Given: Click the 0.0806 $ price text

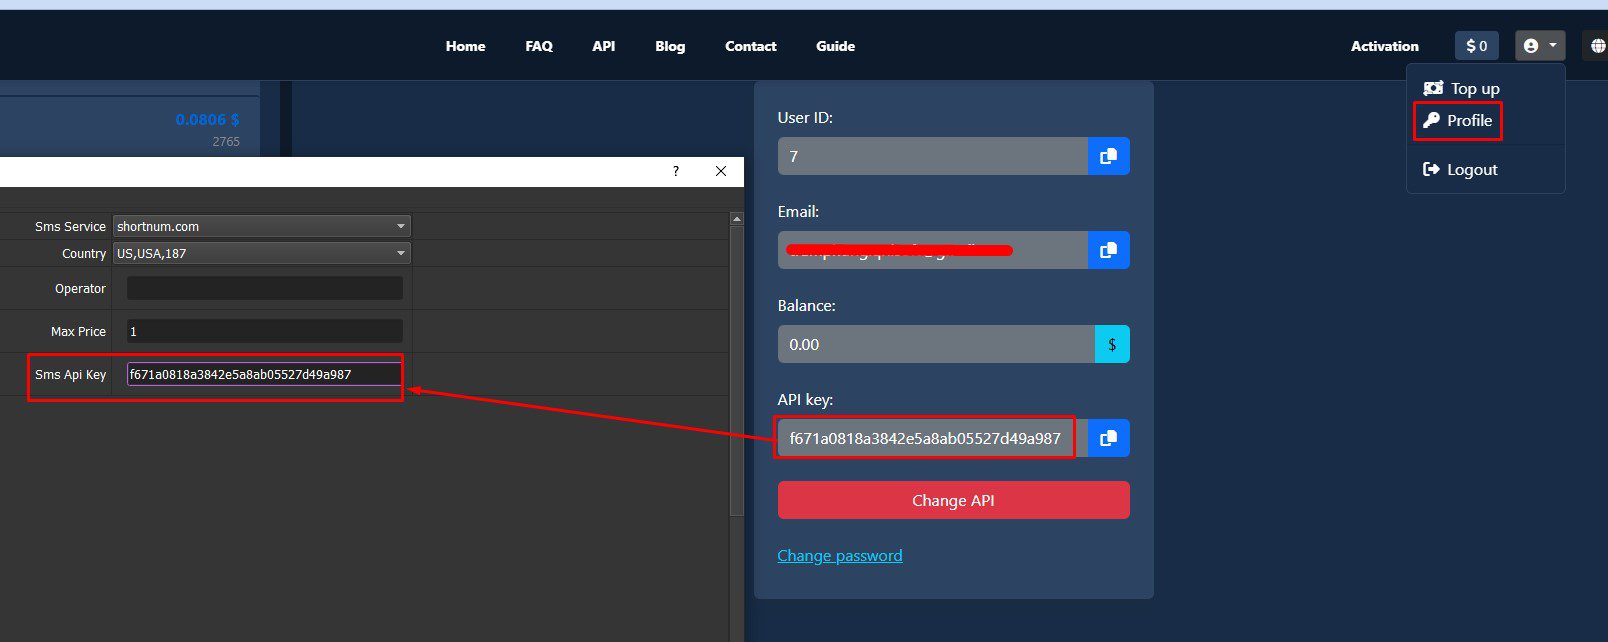Looking at the screenshot, I should 208,120.
